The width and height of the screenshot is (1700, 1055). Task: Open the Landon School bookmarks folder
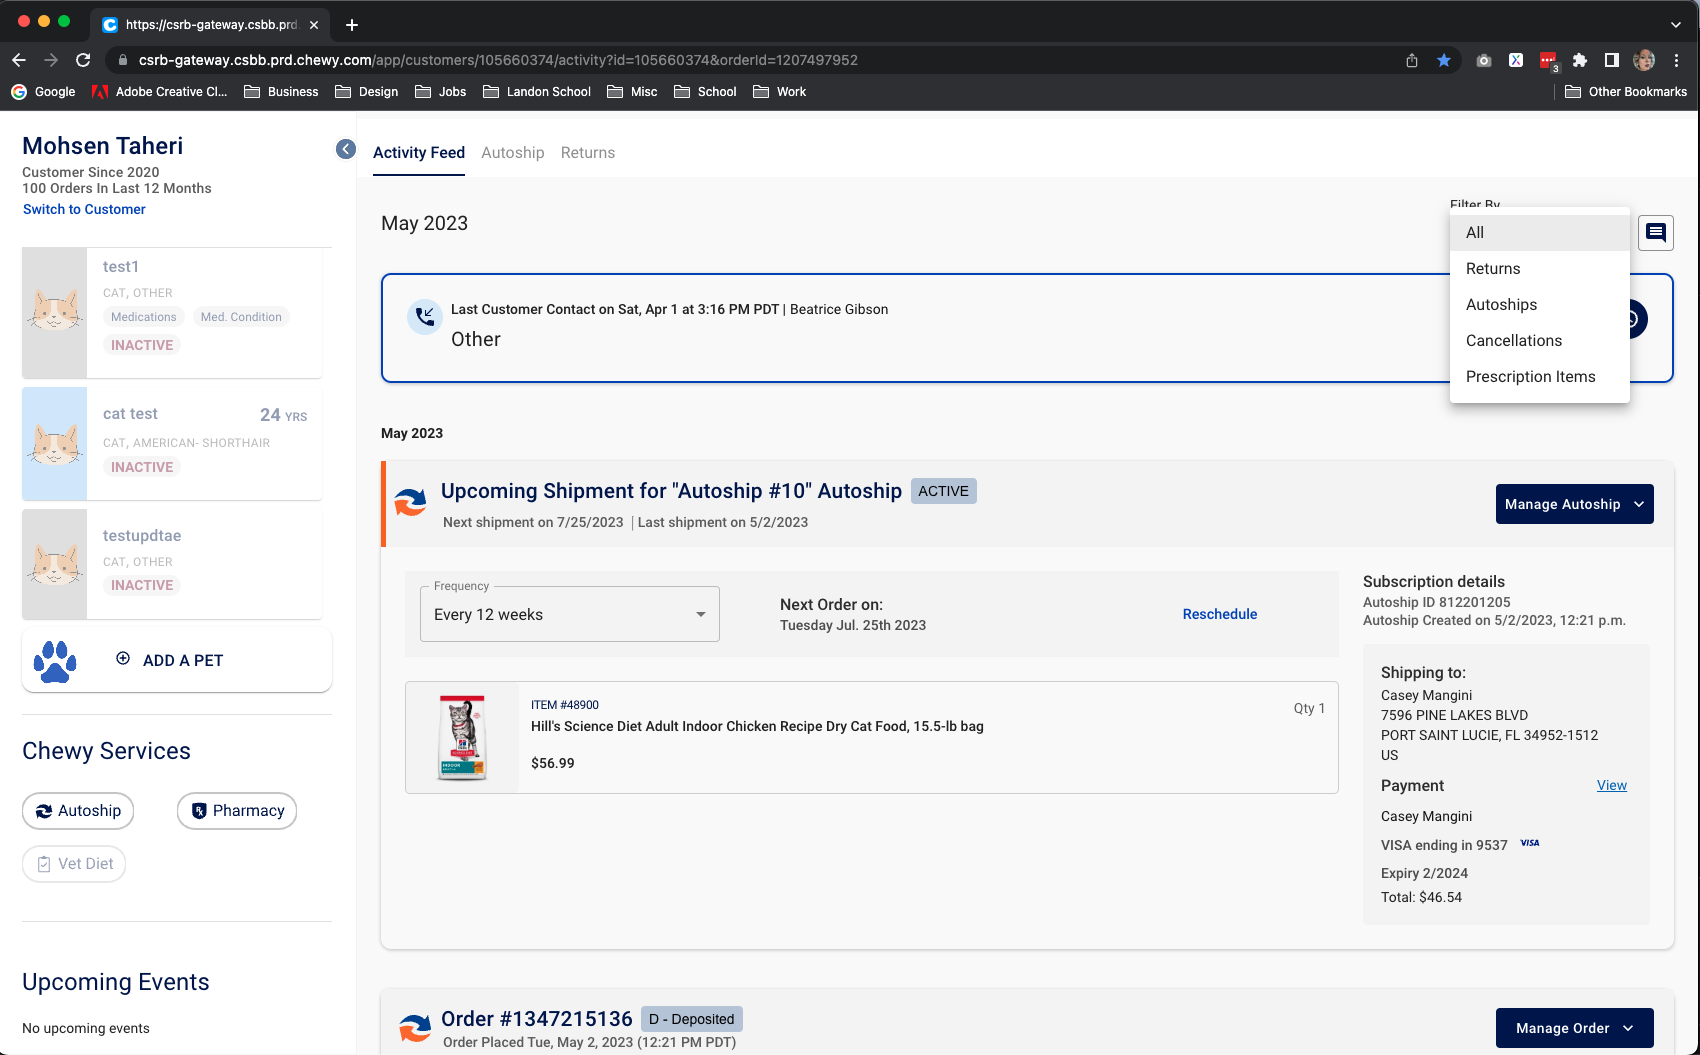(537, 91)
